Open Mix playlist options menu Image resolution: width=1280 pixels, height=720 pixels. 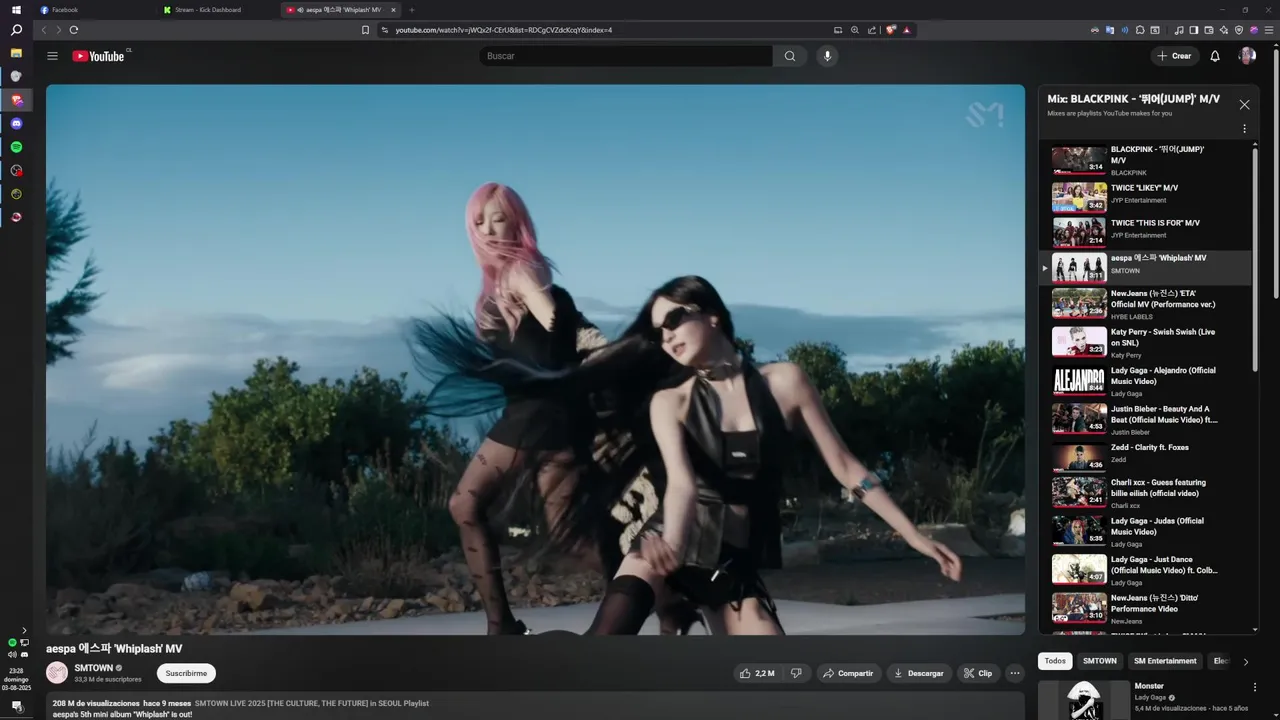coord(1244,129)
